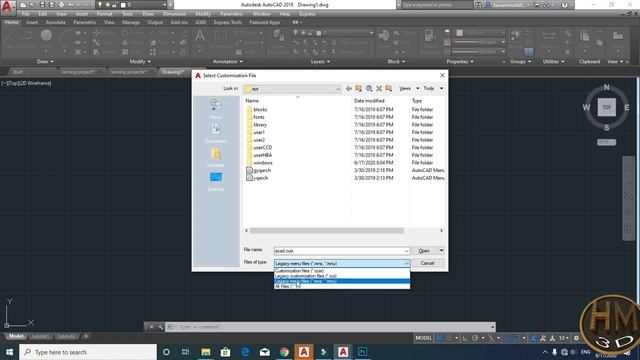
Task: Click the Open button in dialog
Action: [424, 251]
